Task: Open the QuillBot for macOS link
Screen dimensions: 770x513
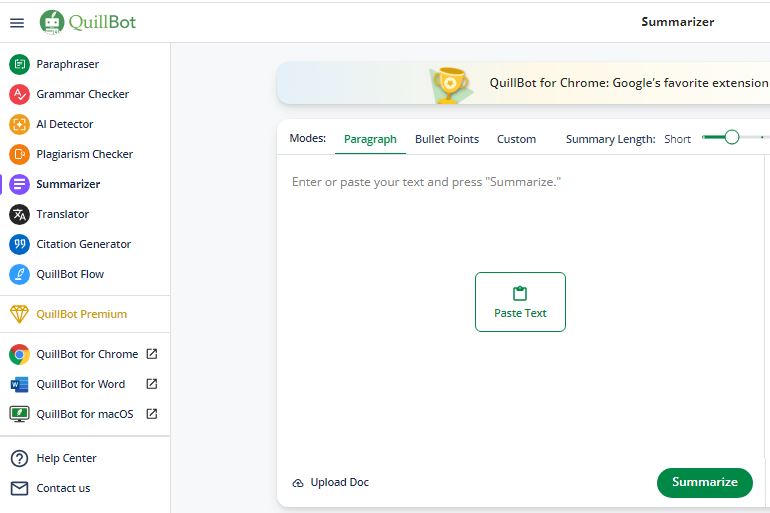Action: [x=85, y=414]
